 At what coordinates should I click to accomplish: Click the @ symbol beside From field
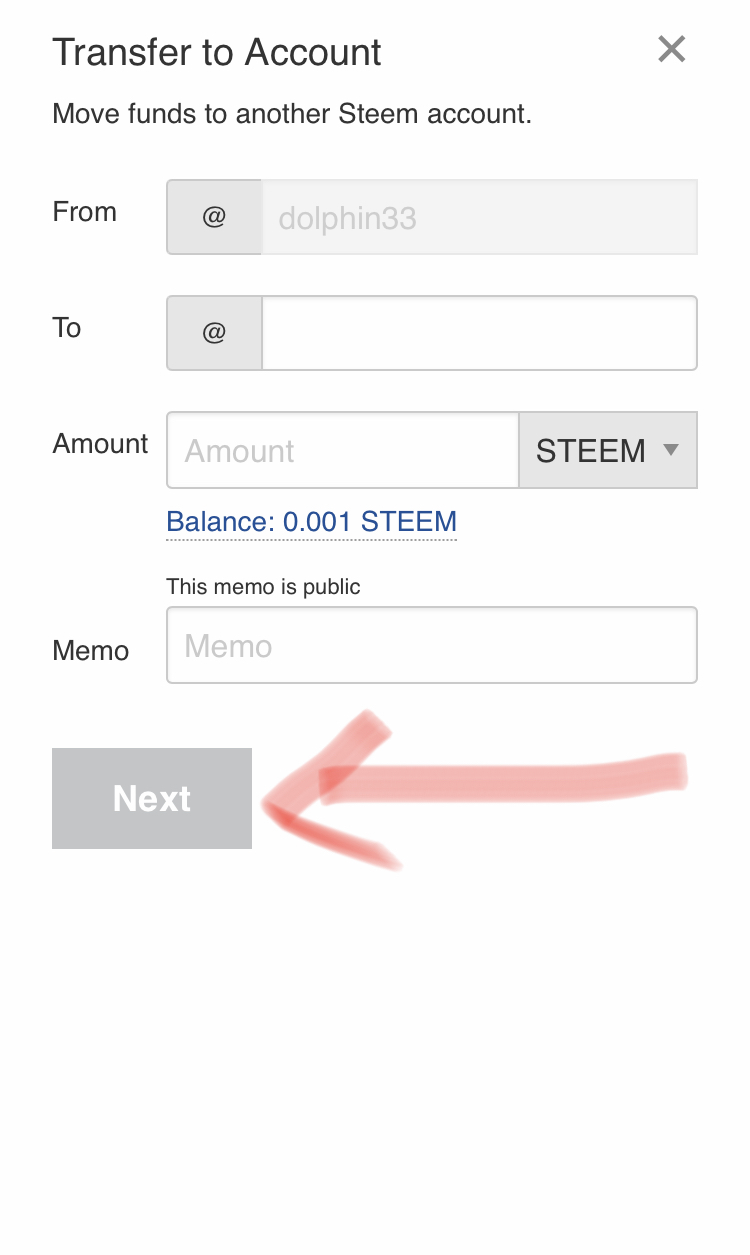click(214, 217)
